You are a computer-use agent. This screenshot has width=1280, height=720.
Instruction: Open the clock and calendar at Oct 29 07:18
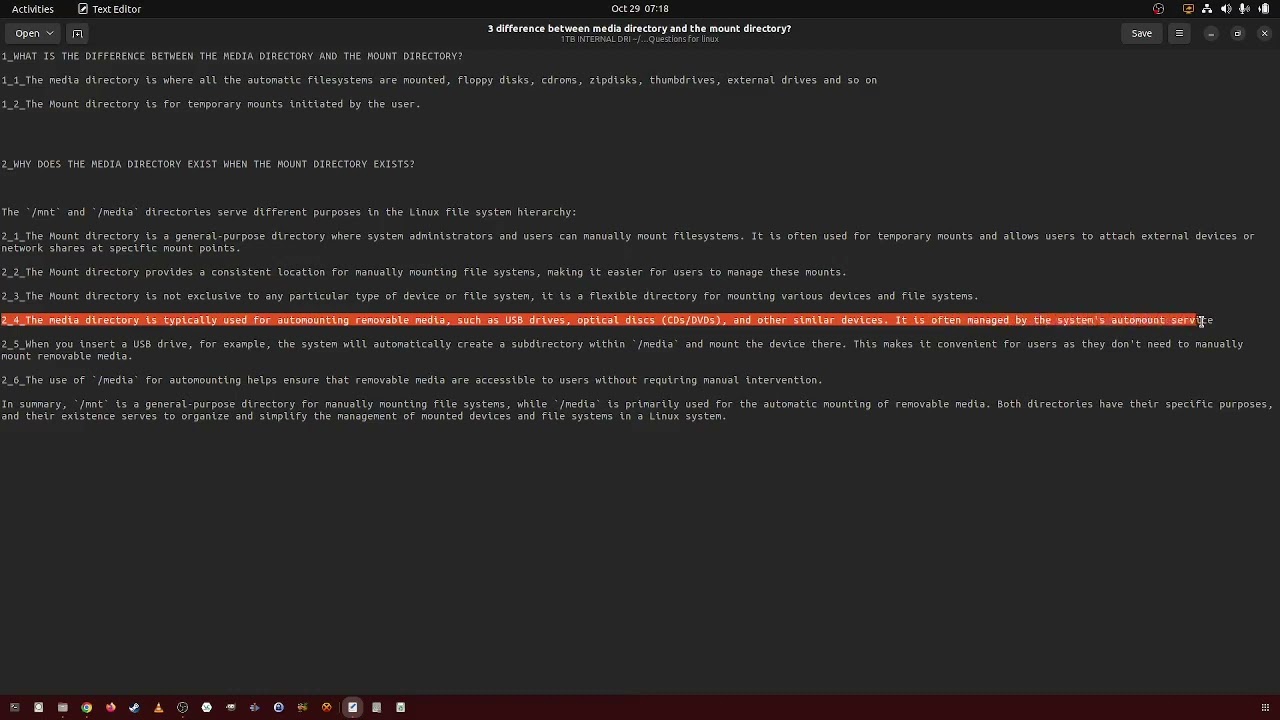[640, 9]
